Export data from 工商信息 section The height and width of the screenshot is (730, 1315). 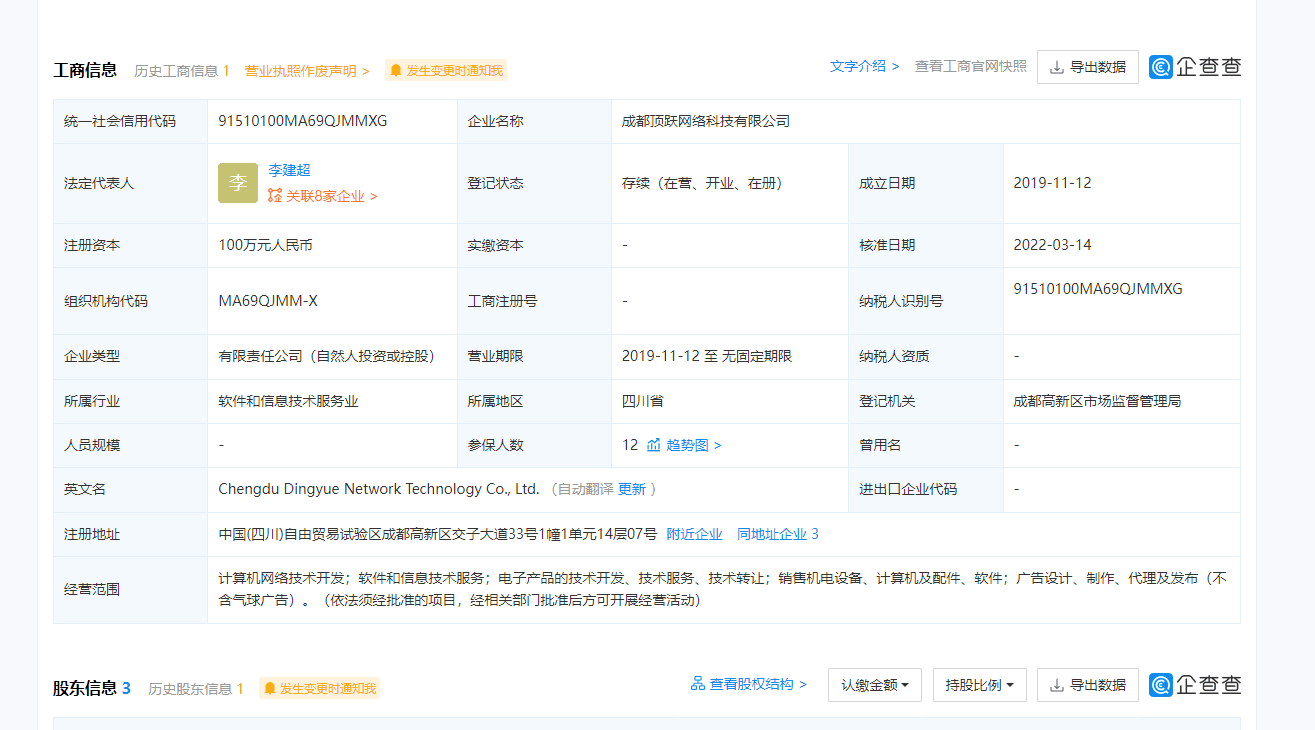[1087, 67]
